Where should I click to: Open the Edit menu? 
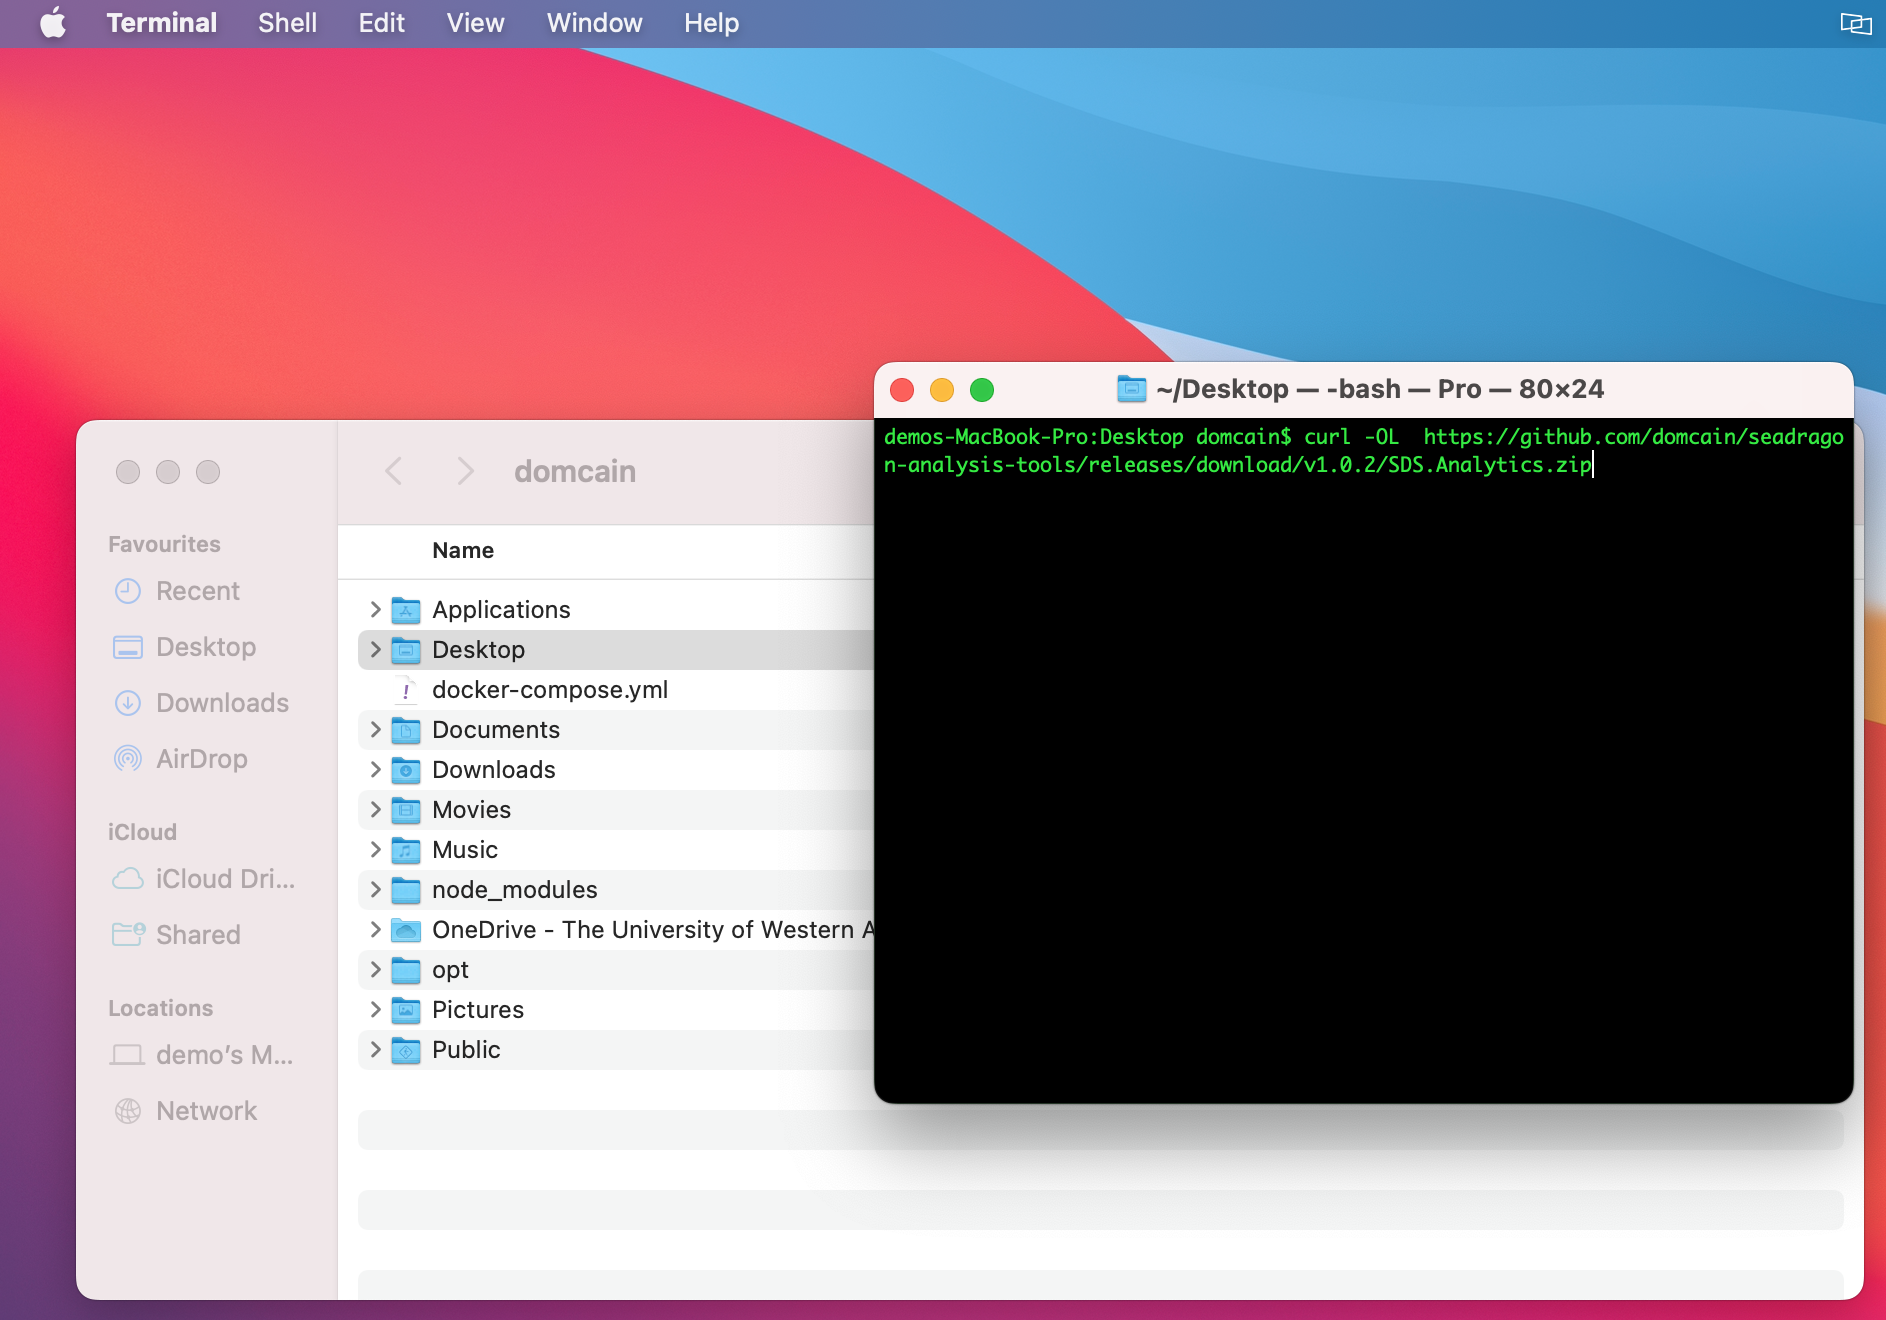tap(381, 23)
